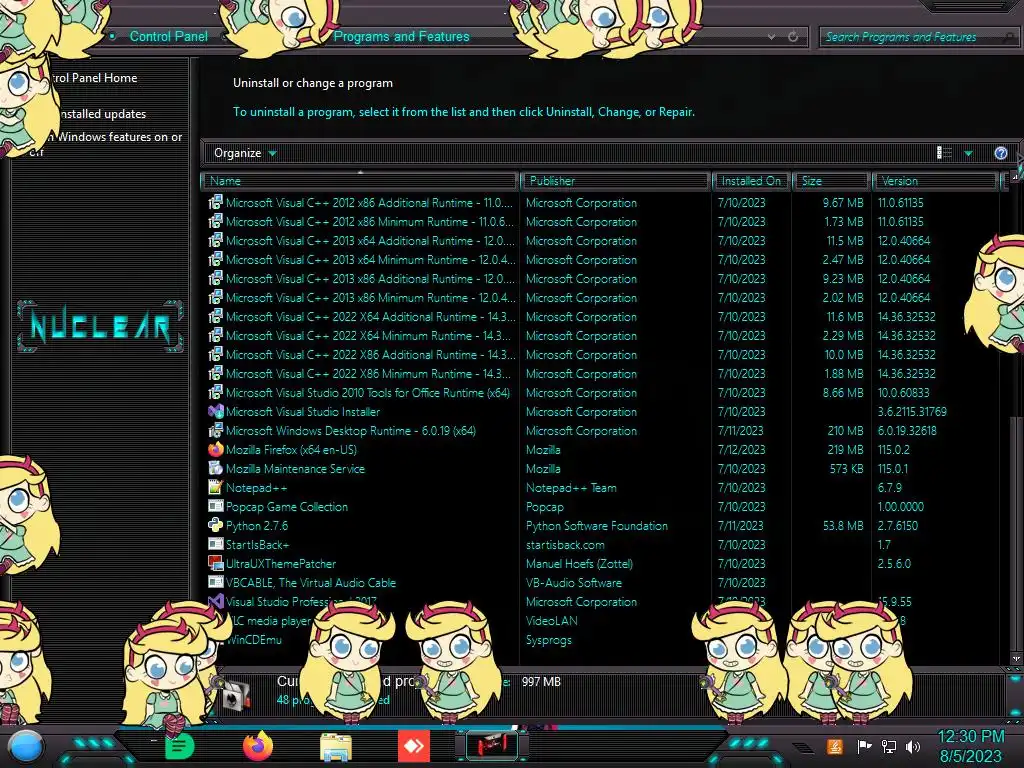Click the list scrollbar down arrow
Image resolution: width=1024 pixels, height=768 pixels.
[1016, 658]
